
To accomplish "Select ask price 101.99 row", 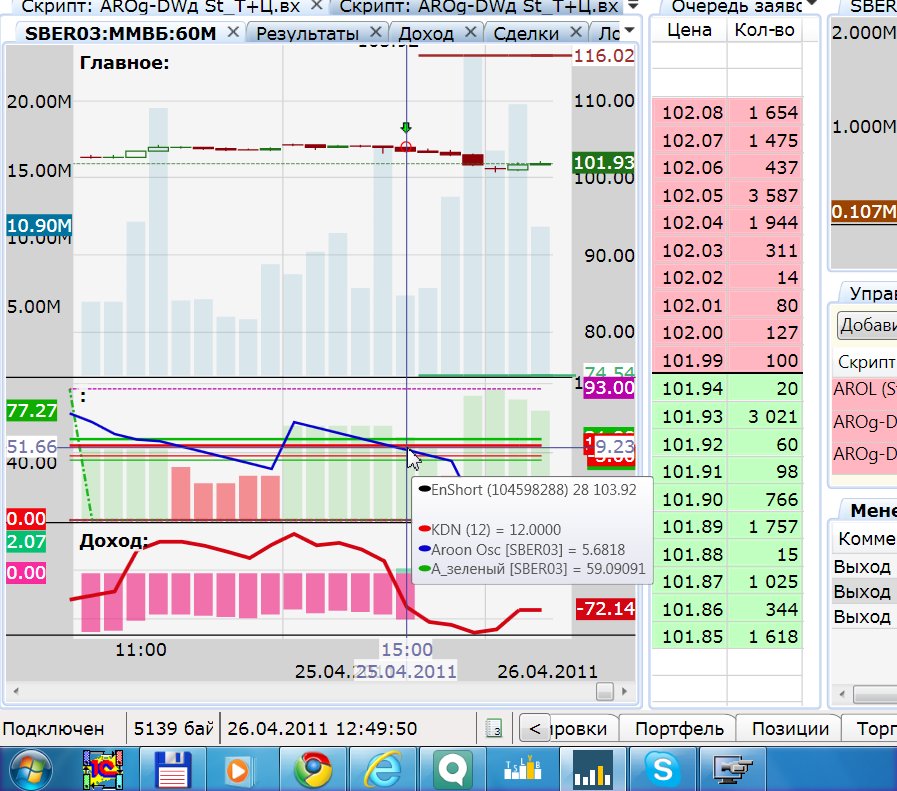I will coord(727,360).
